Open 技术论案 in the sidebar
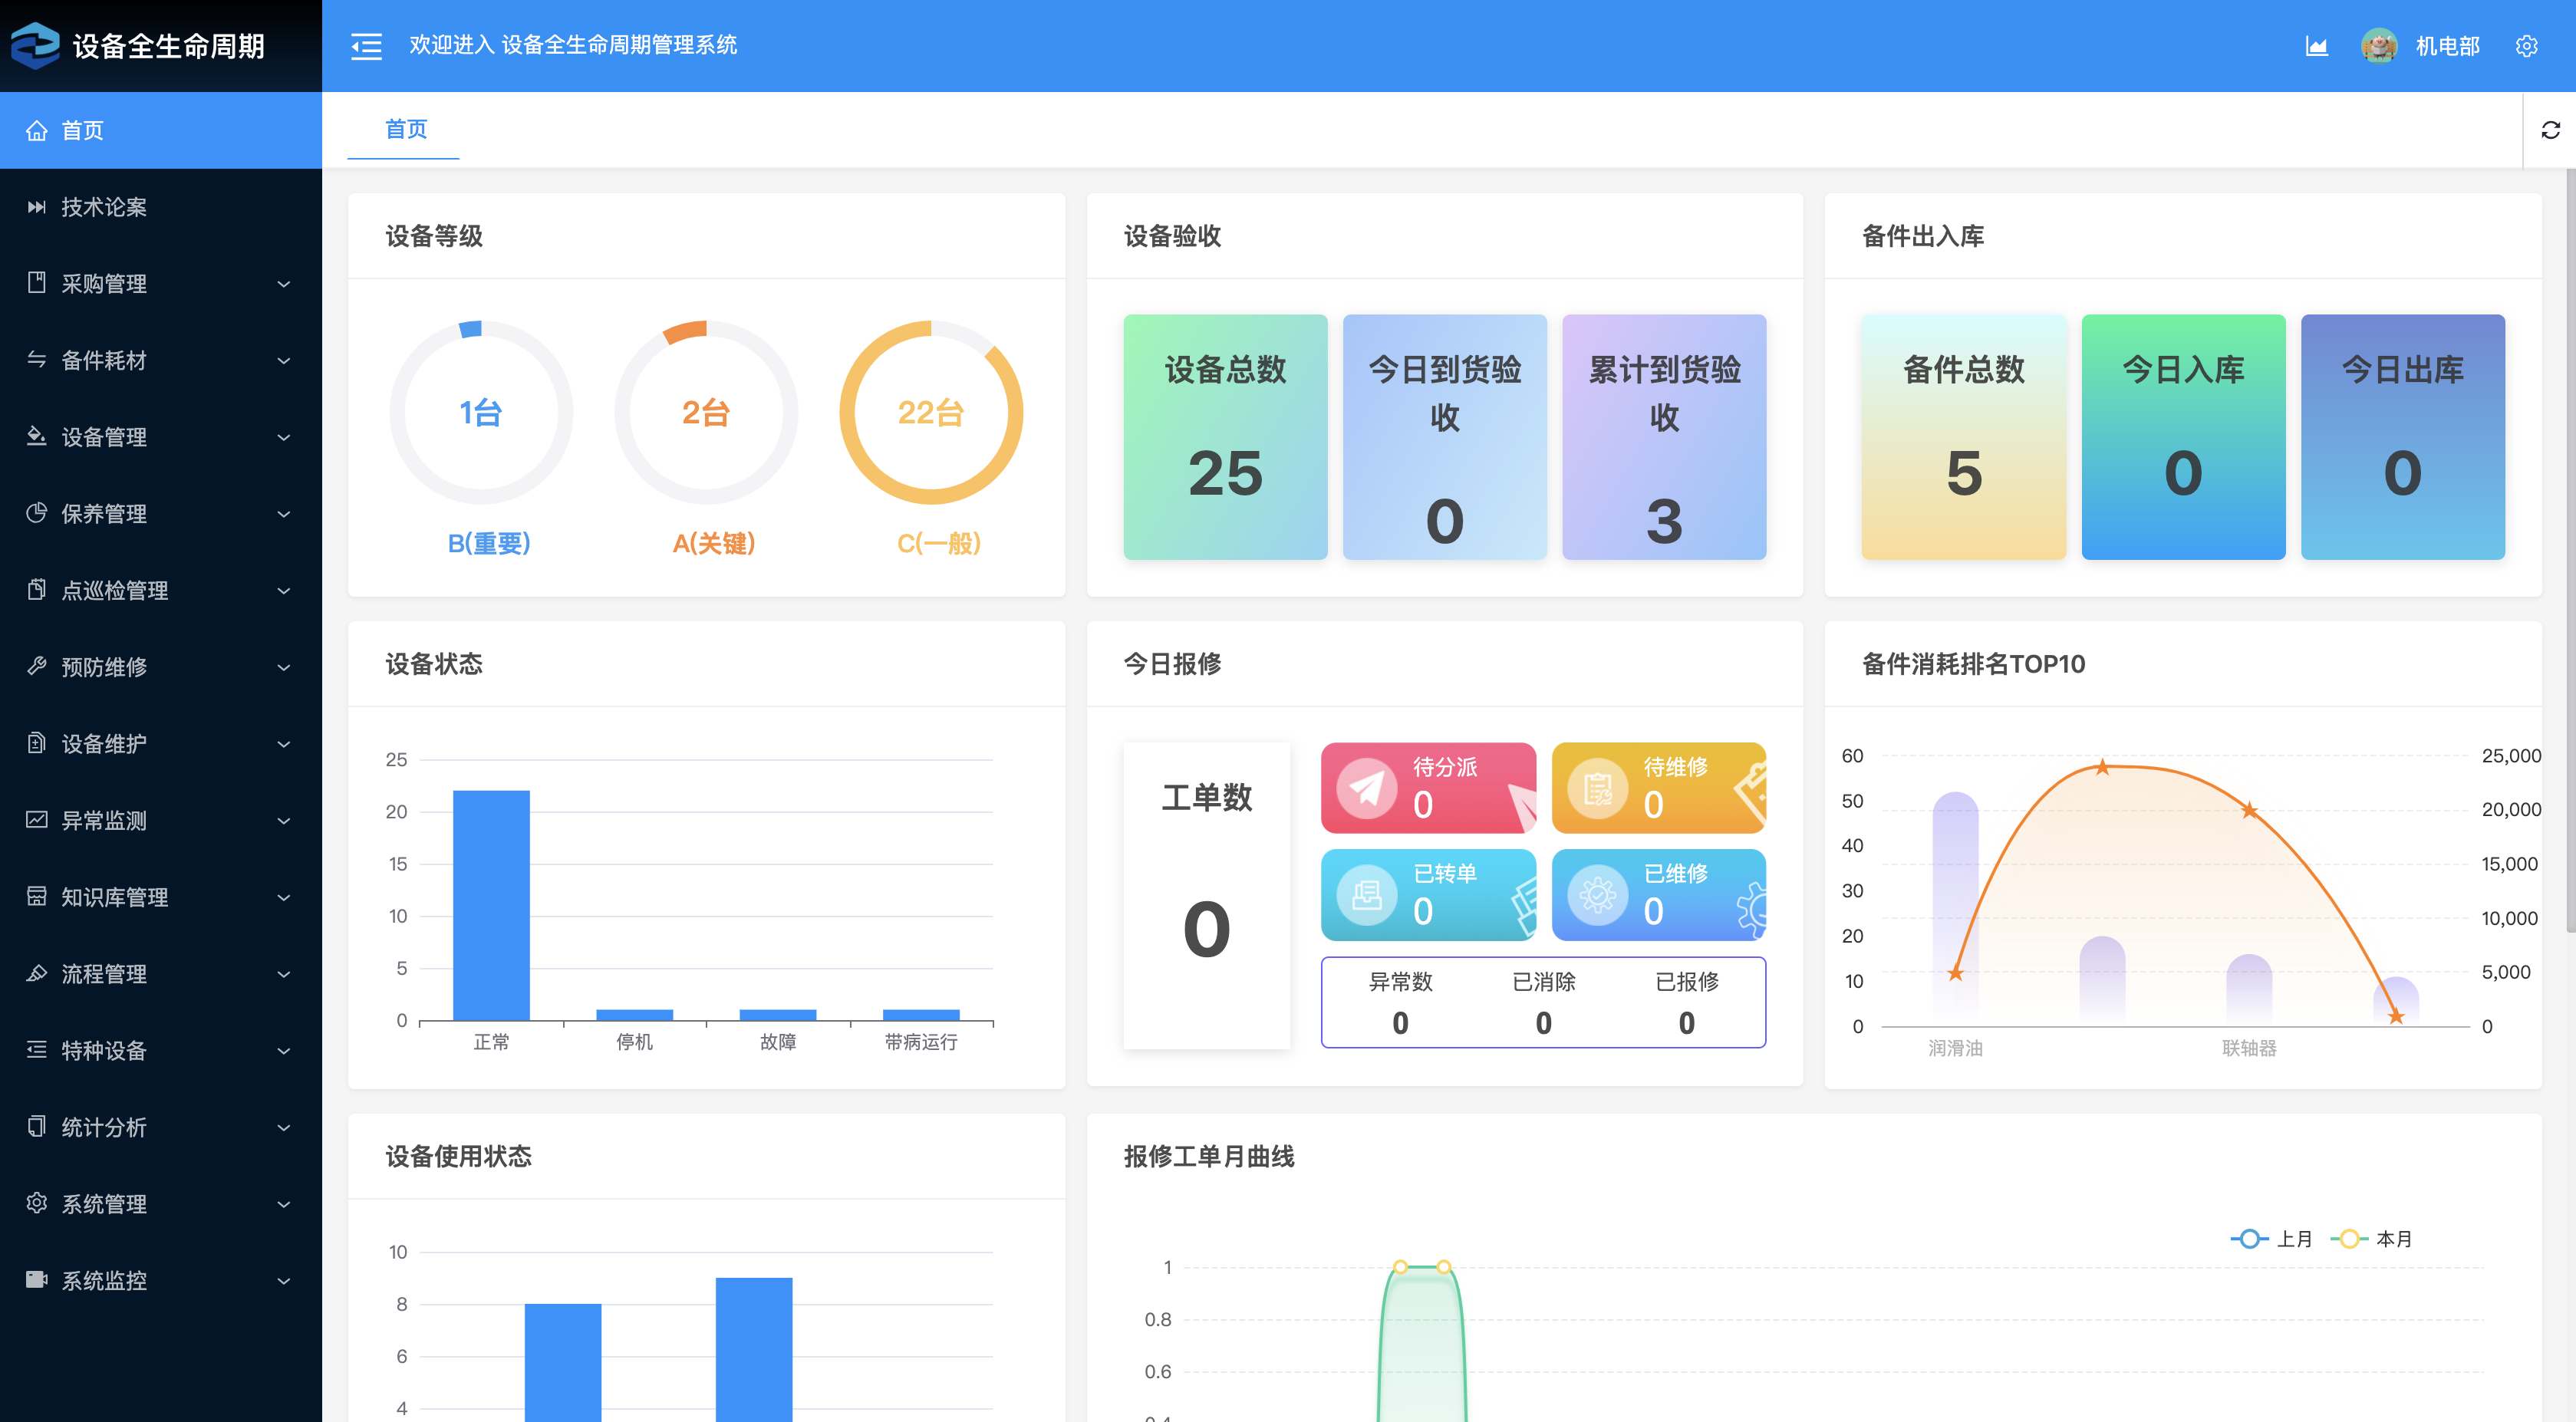This screenshot has width=2576, height=1422. click(x=104, y=207)
